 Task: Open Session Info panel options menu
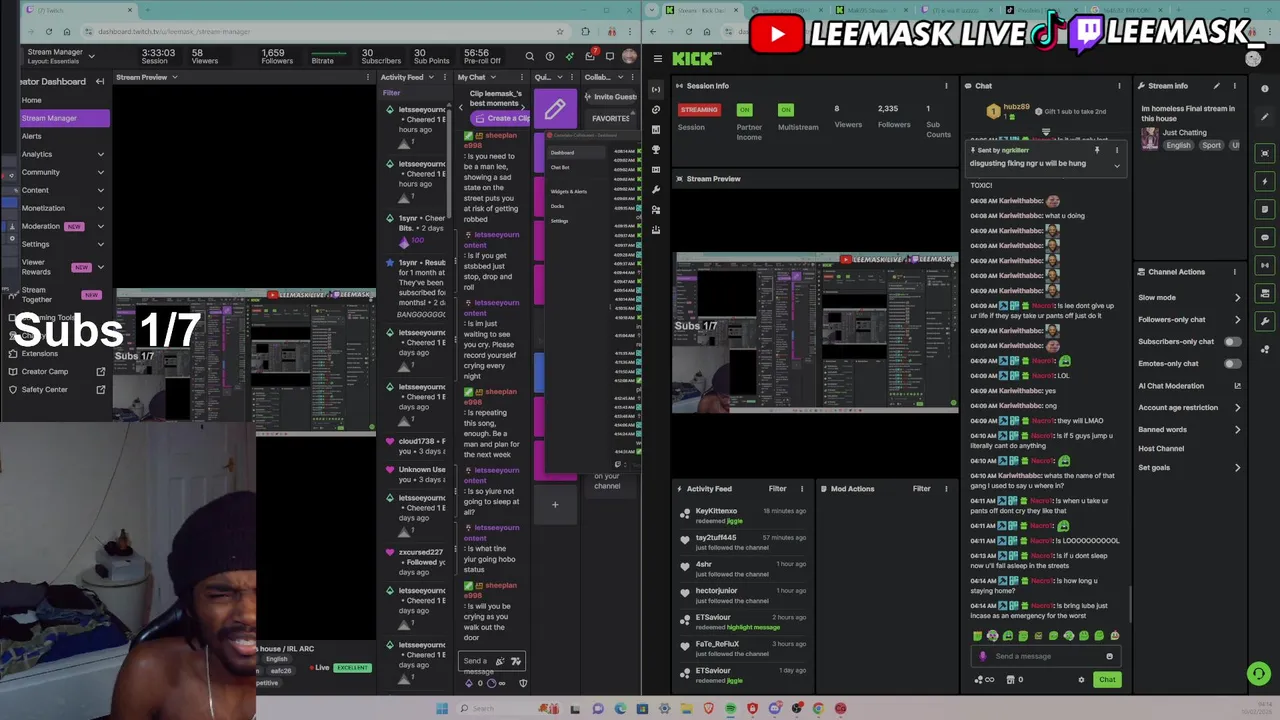click(x=946, y=86)
